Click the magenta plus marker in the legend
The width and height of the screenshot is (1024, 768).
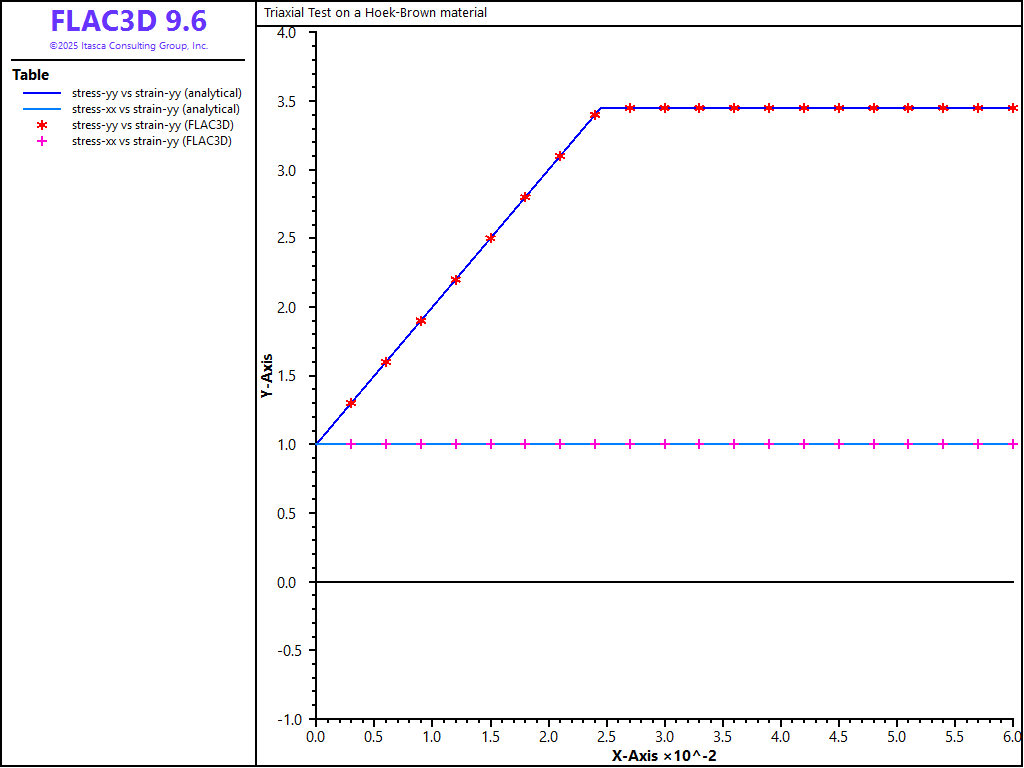coord(42,141)
